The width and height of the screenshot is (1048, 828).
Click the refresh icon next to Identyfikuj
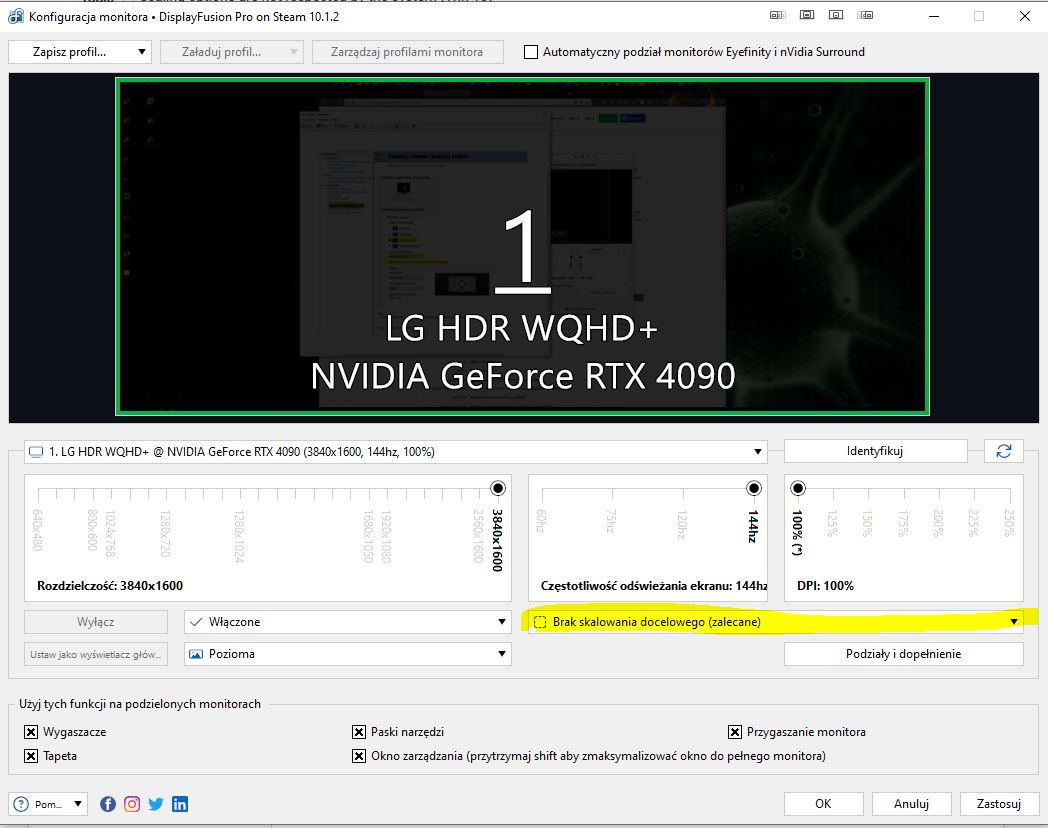coord(1003,451)
